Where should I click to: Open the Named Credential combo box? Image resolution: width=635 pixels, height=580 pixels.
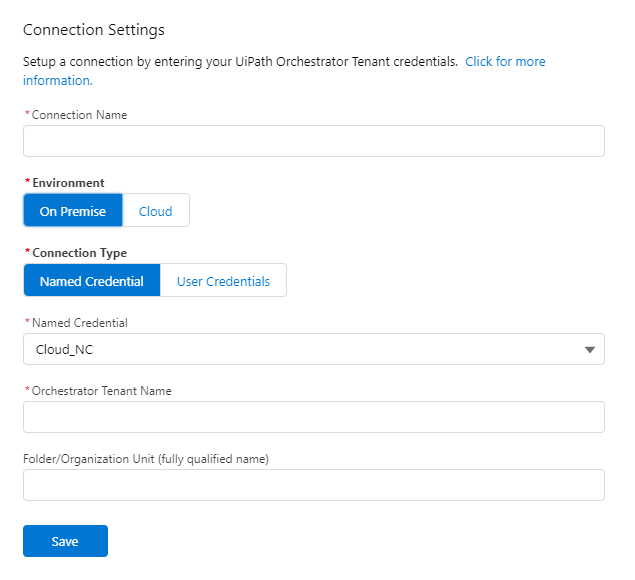tap(313, 349)
